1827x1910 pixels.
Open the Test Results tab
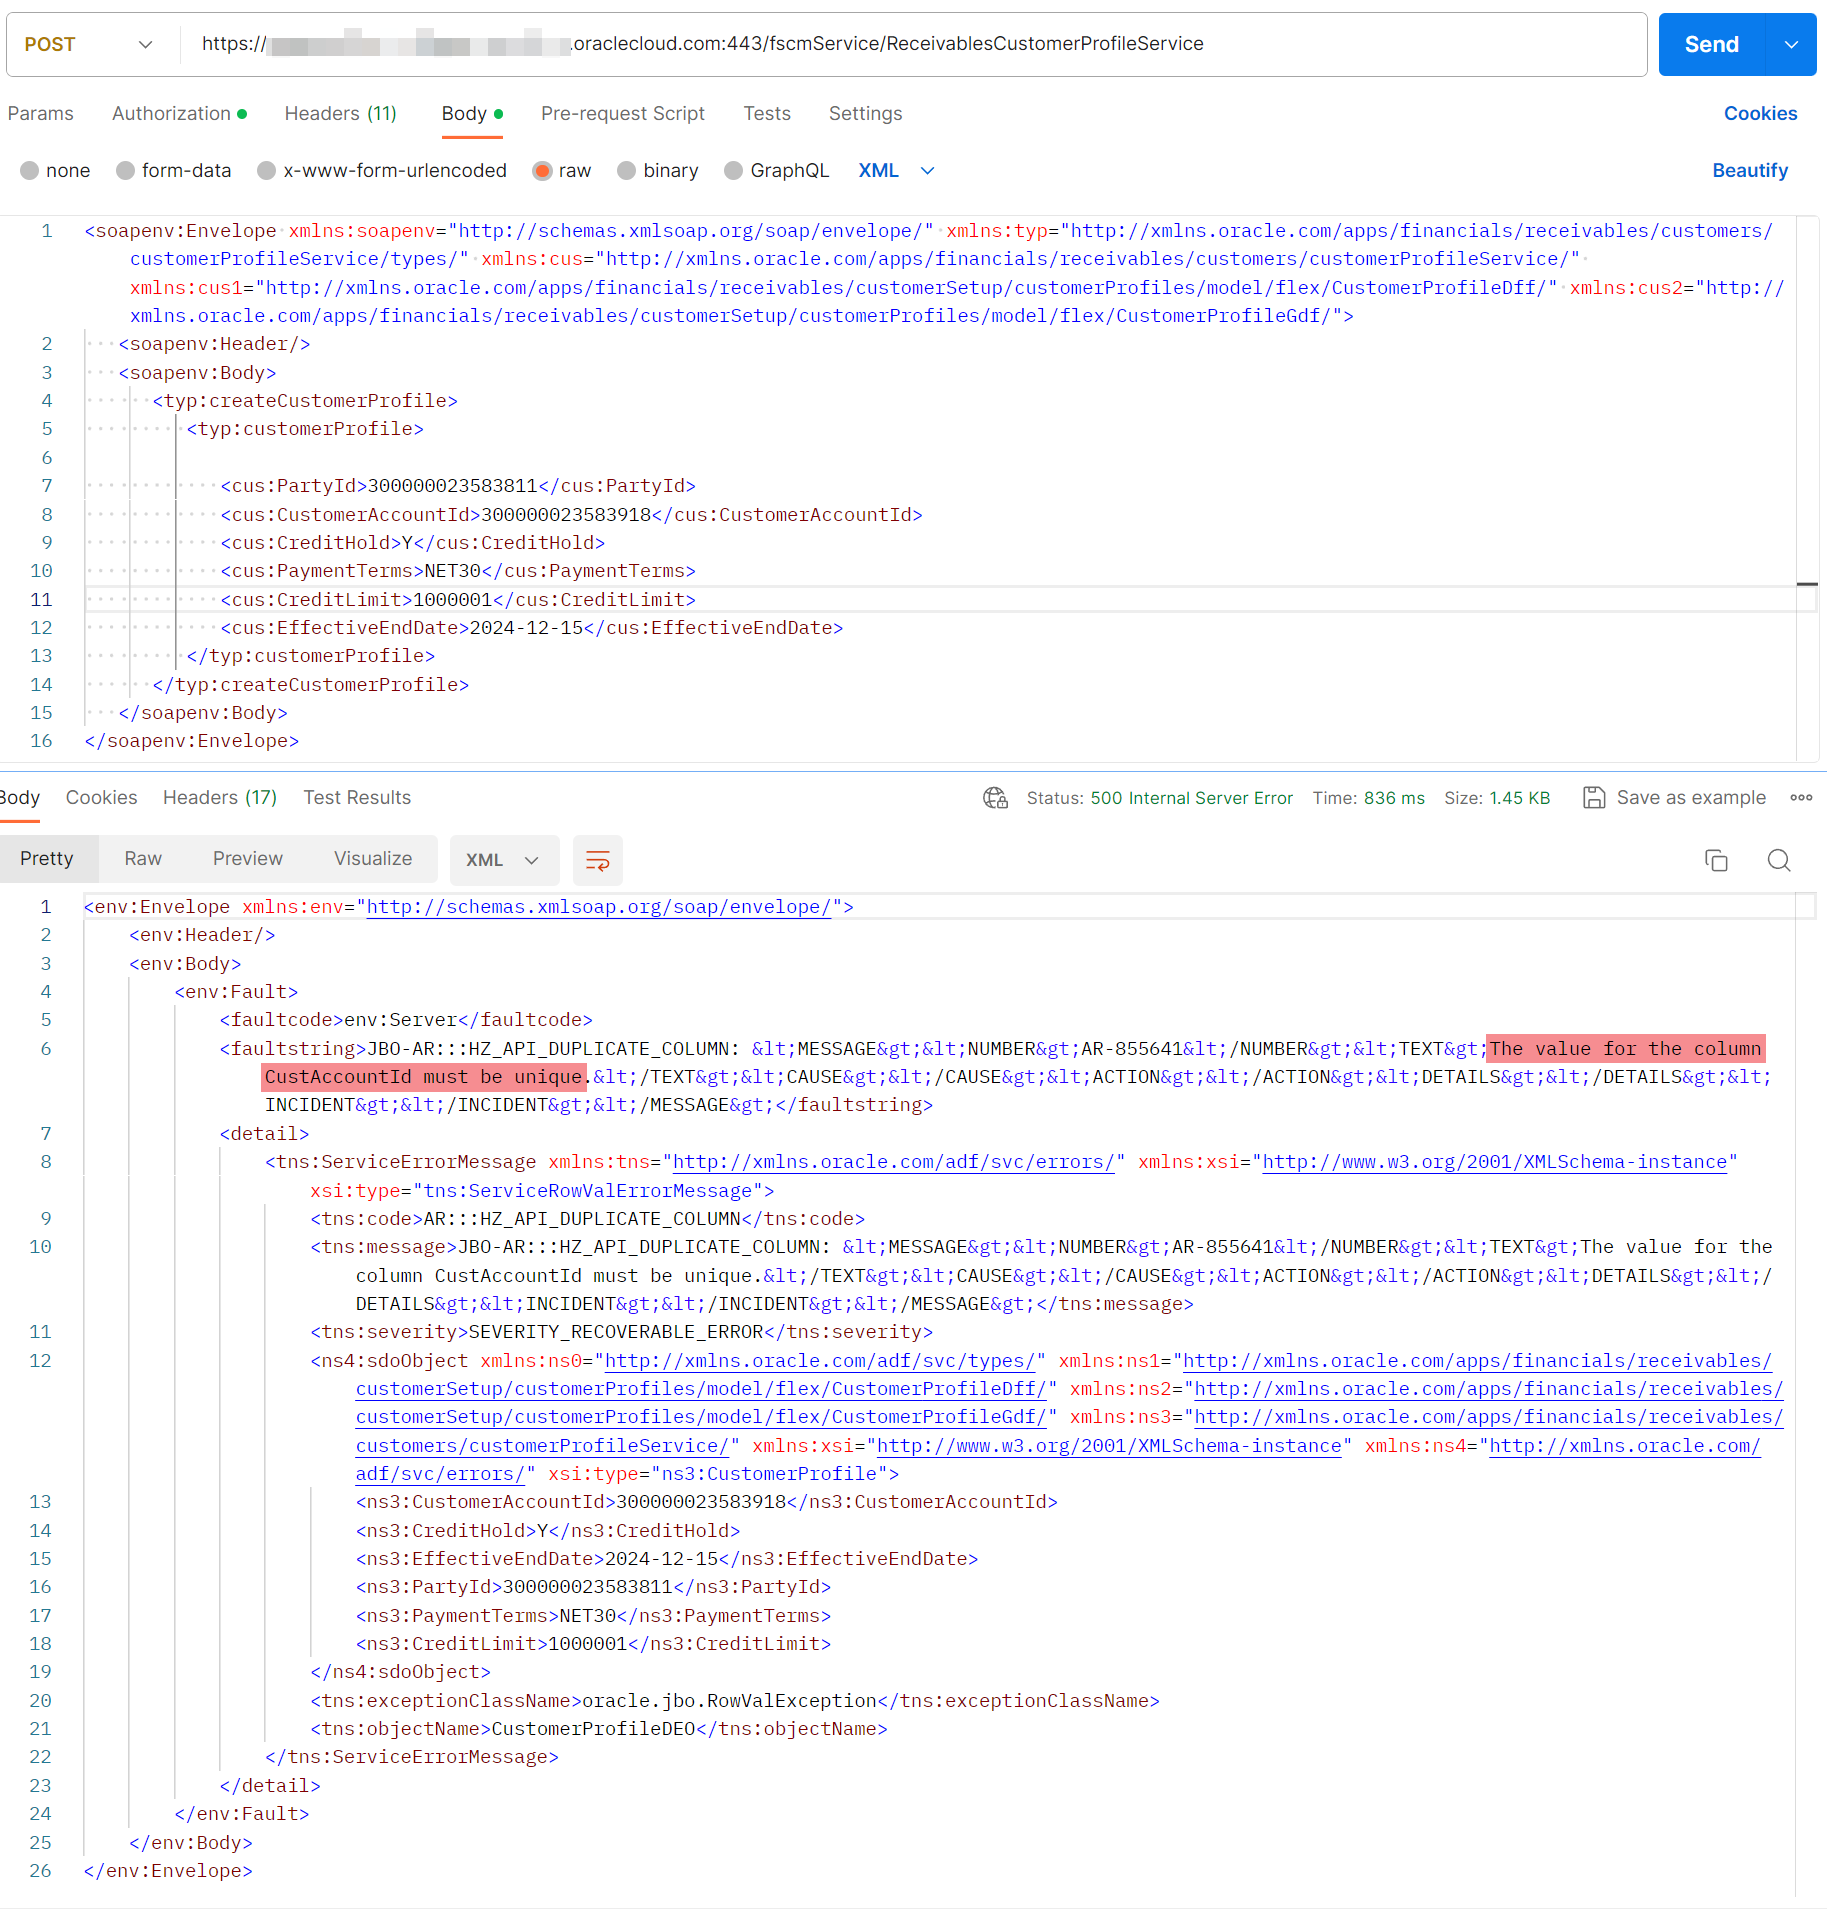[x=357, y=798]
